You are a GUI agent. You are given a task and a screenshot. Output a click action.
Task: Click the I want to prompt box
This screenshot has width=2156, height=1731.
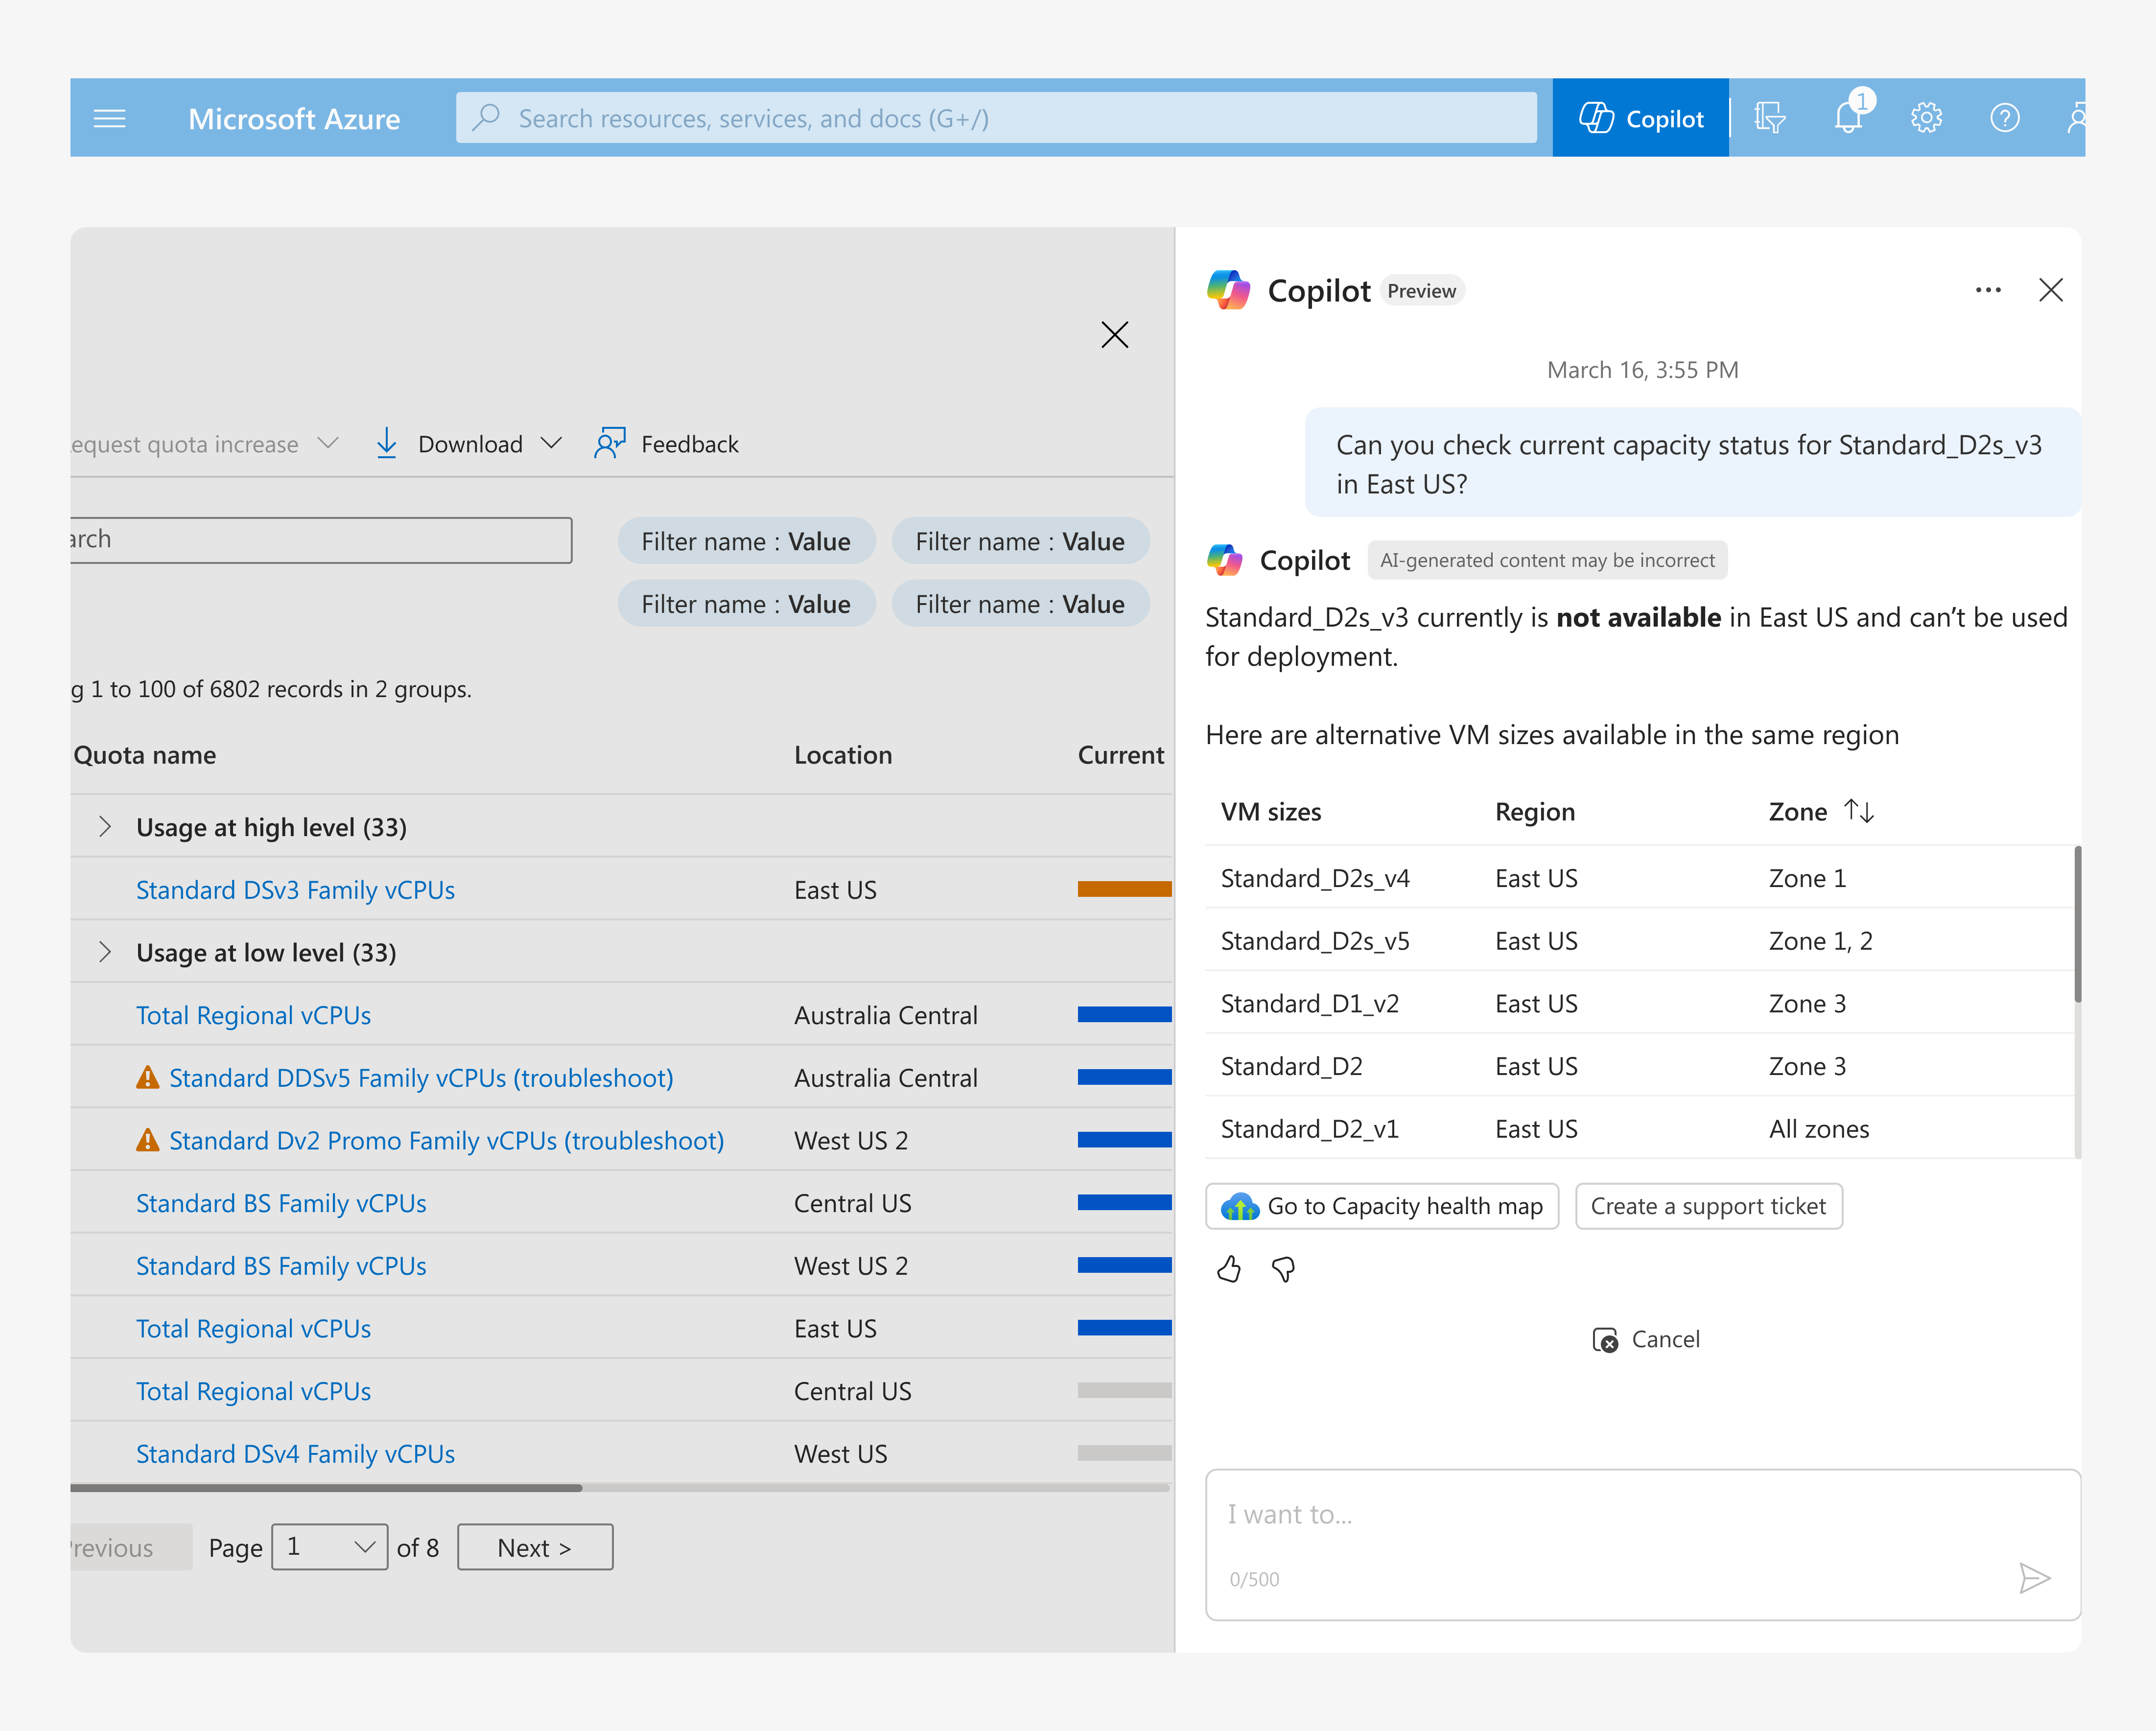1643,1544
